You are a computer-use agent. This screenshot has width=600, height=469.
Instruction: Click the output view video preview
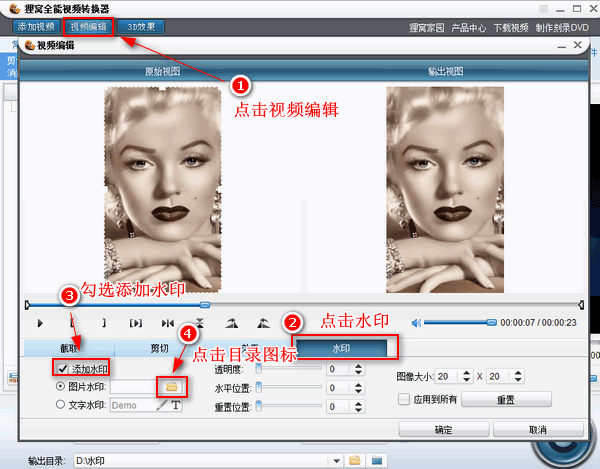[x=445, y=190]
